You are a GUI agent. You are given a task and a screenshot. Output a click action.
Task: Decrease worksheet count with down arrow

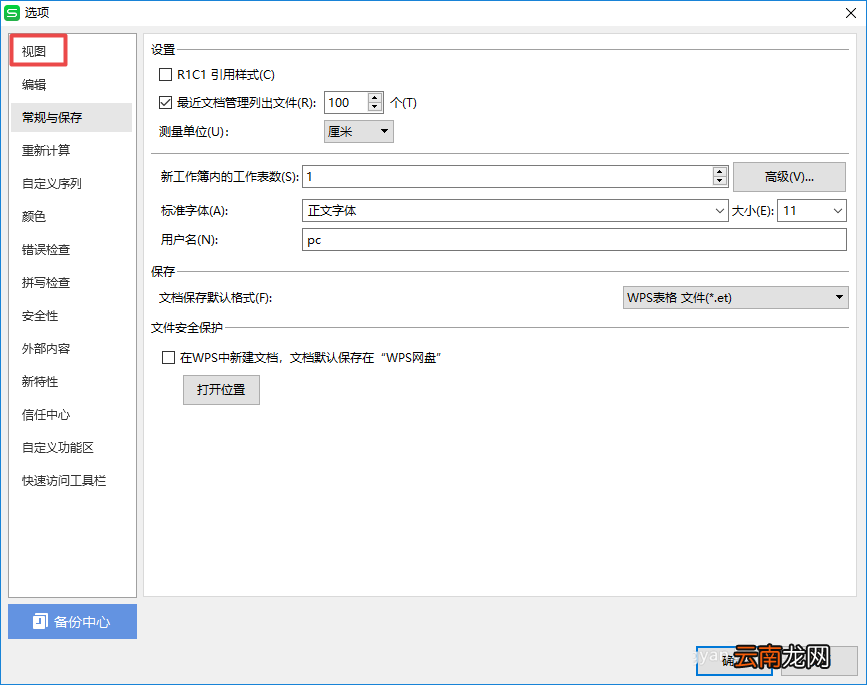tap(719, 181)
